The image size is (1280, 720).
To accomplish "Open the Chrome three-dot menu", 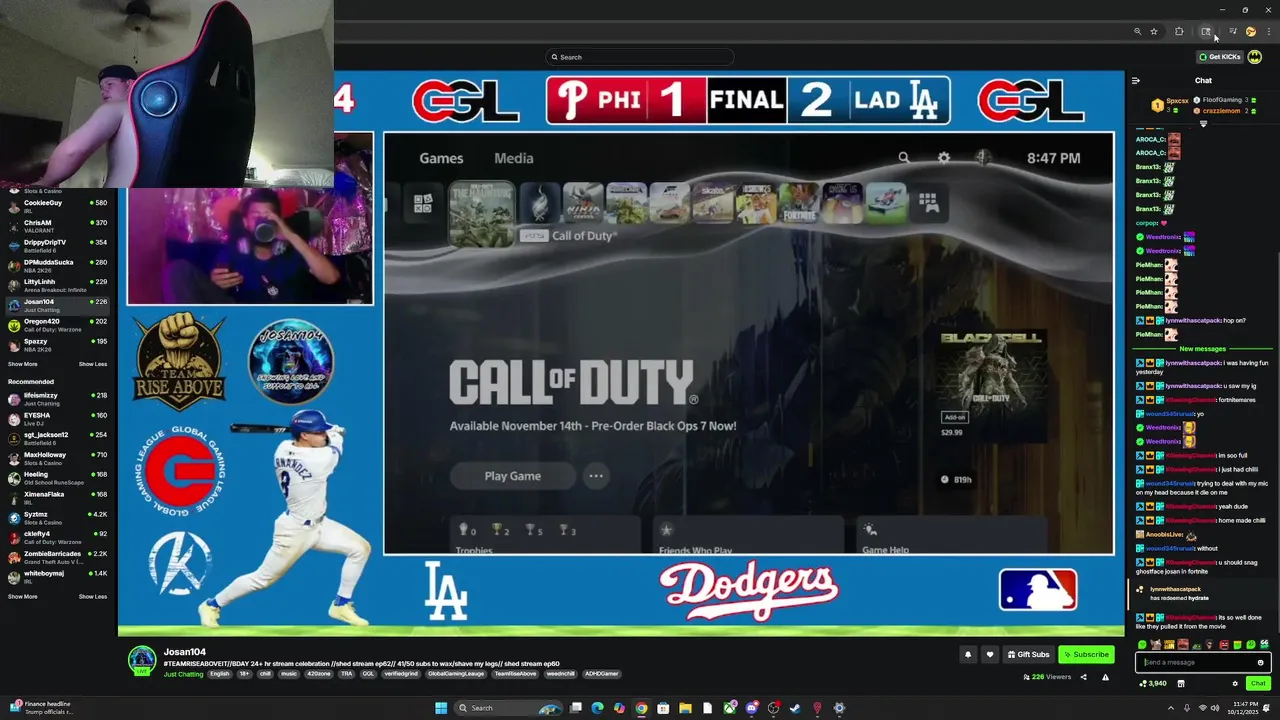I will [1269, 32].
